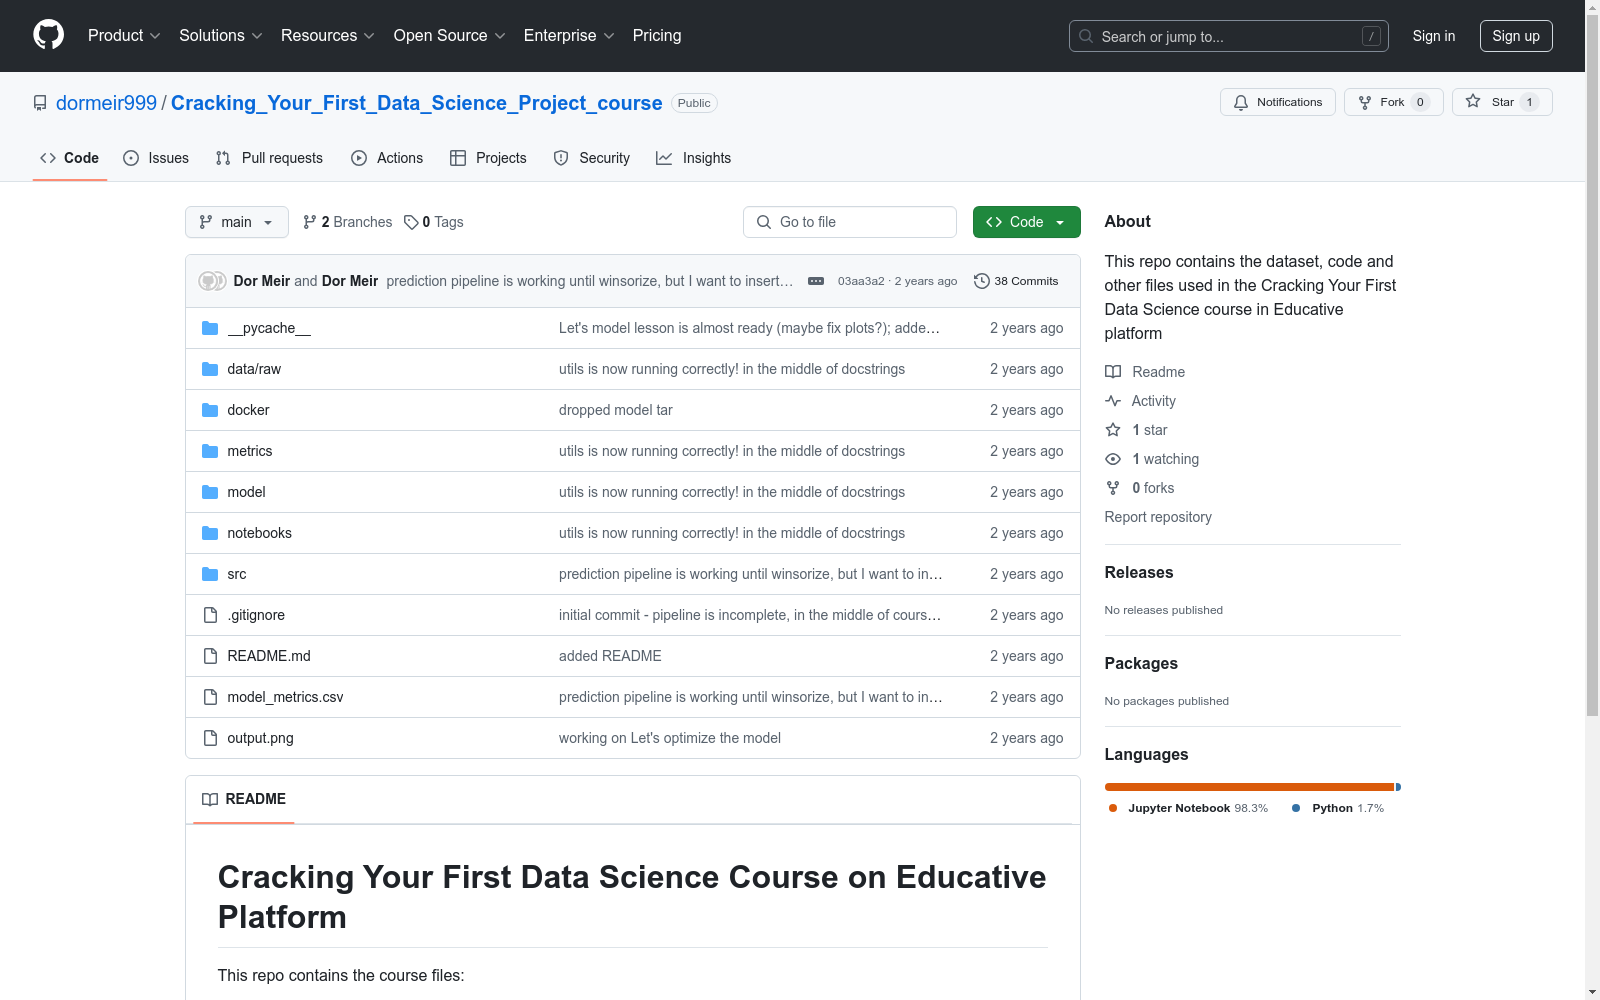This screenshot has width=1600, height=1000.
Task: Expand the Solutions menu
Action: pos(221,35)
